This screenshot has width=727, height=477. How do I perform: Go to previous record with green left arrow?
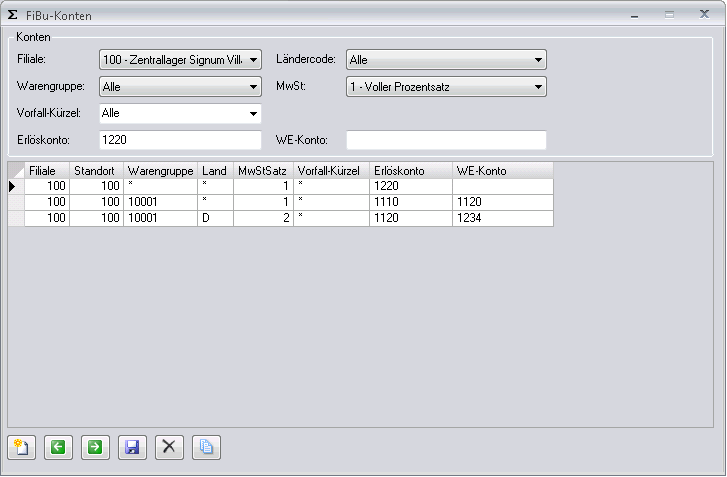click(x=58, y=447)
